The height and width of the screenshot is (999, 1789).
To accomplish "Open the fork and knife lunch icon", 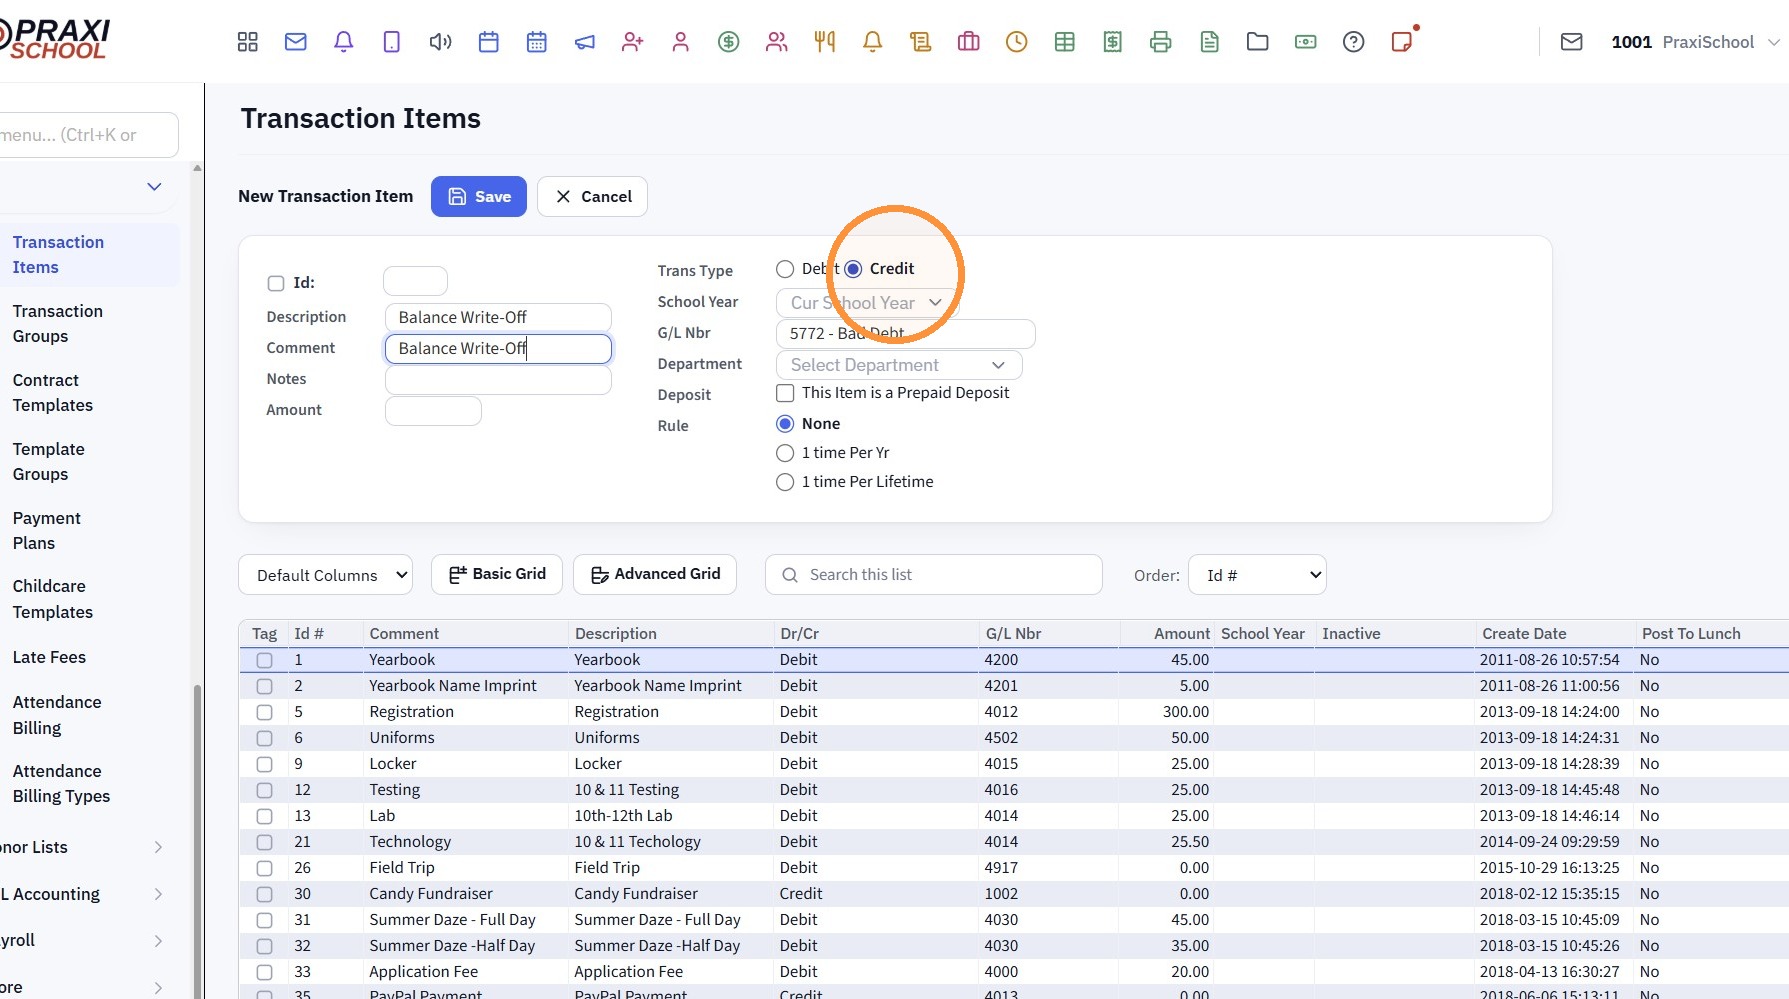I will (825, 42).
